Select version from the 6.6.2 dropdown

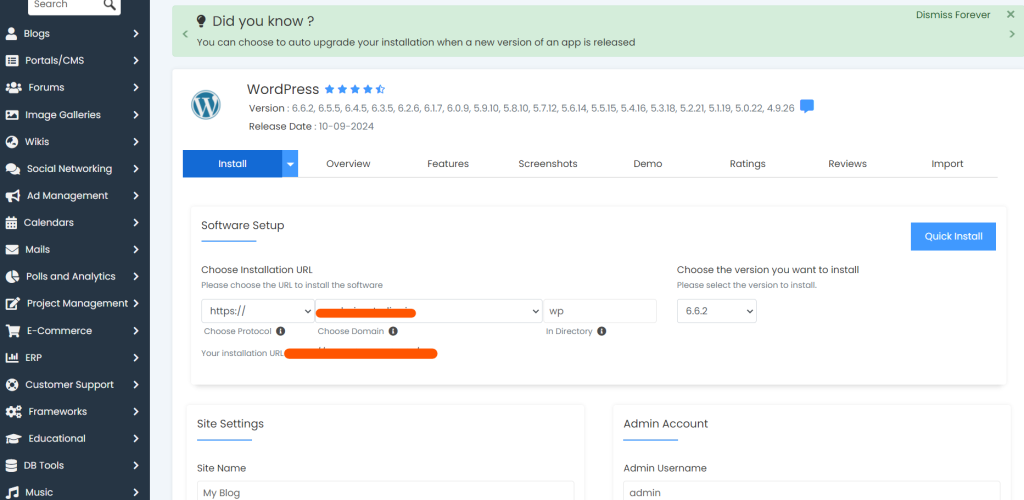coord(716,311)
